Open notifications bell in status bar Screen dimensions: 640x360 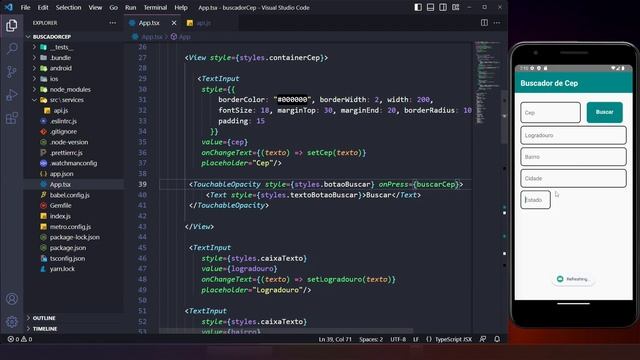point(497,339)
